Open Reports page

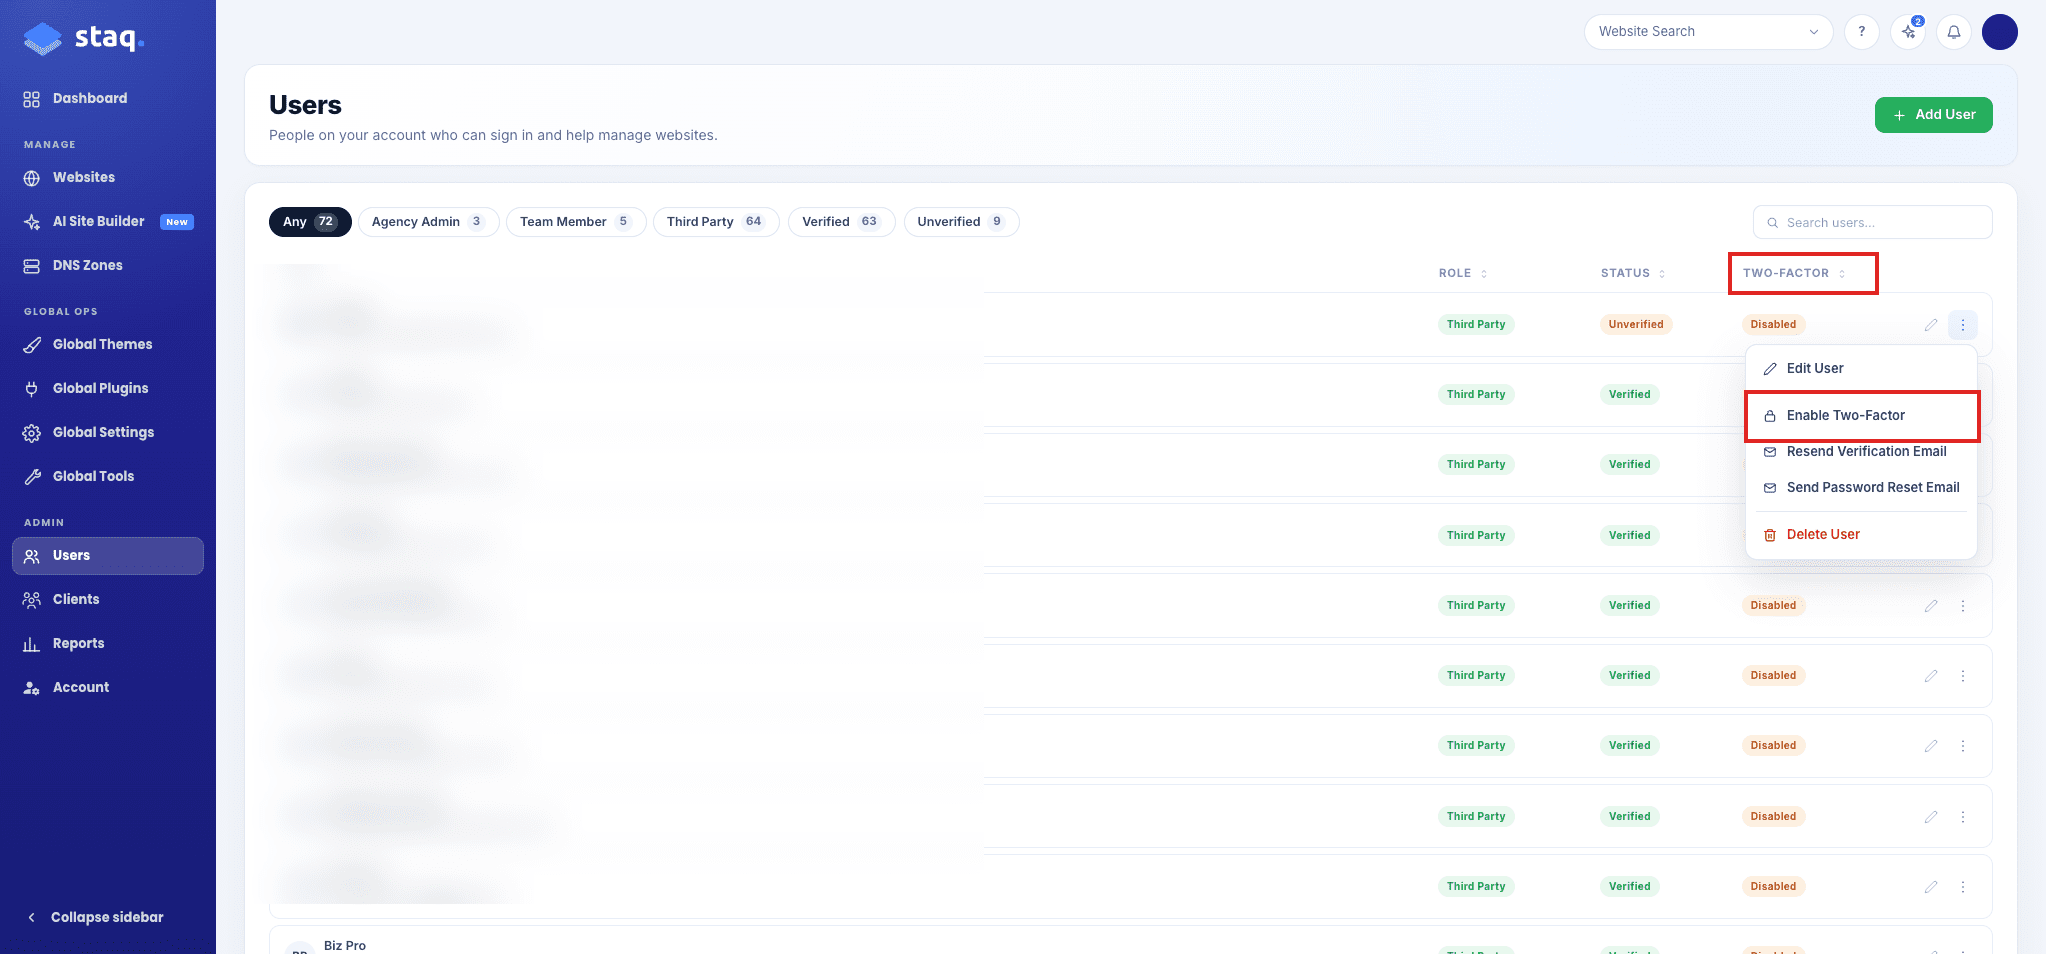[x=78, y=643]
